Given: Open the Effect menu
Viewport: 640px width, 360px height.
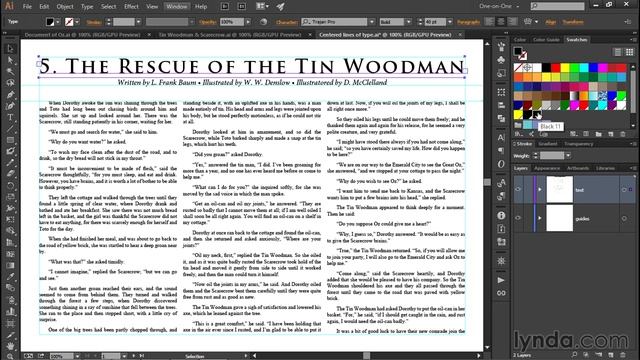Looking at the screenshot, I should point(131,7).
